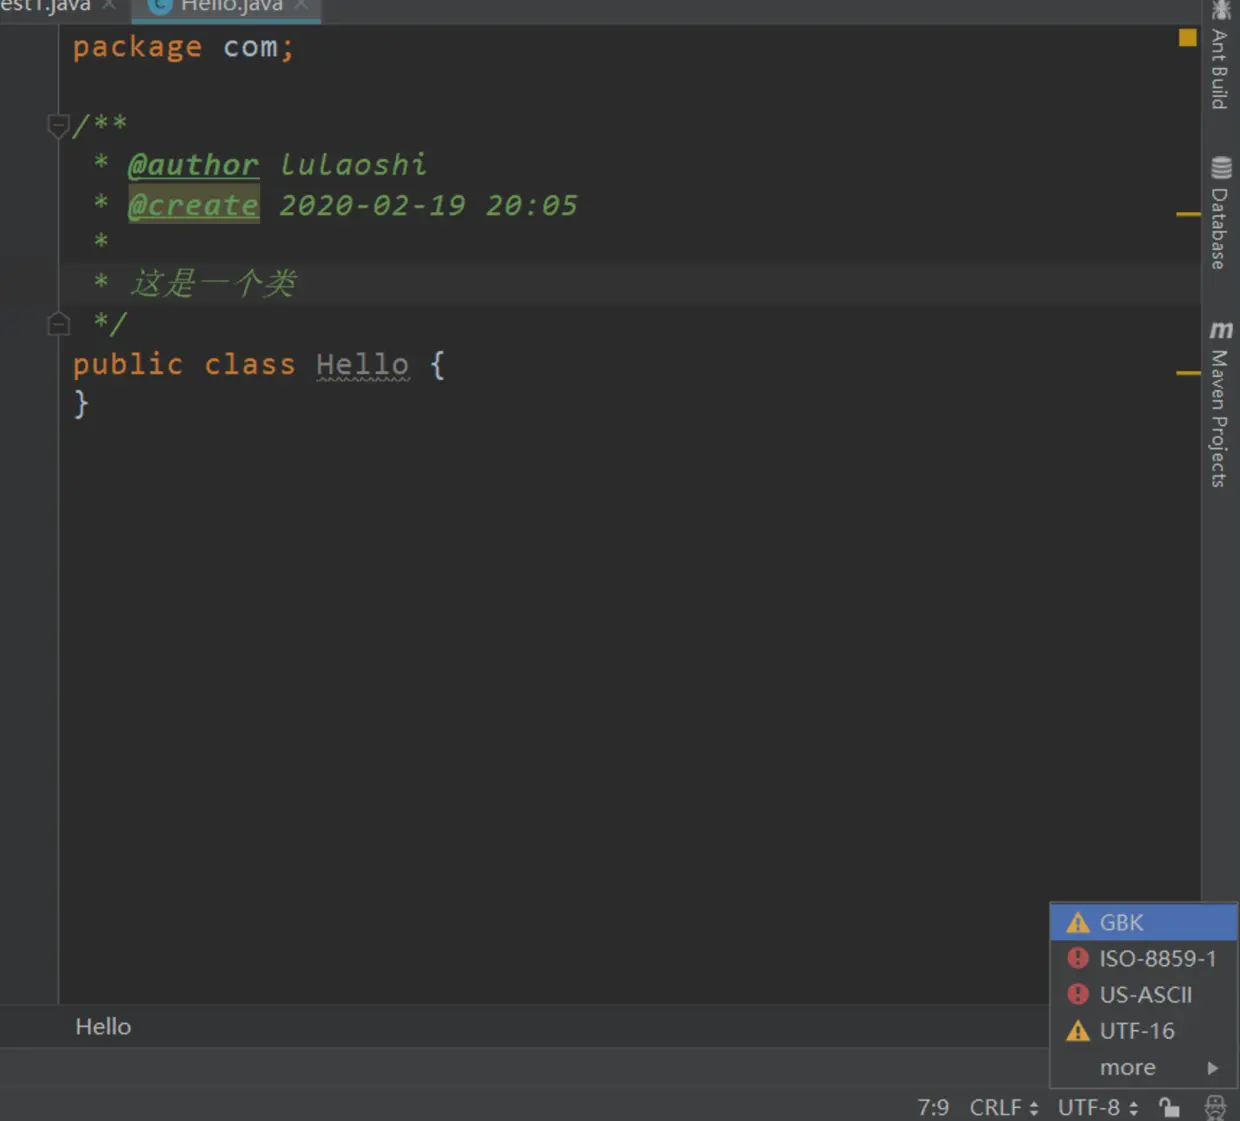Click the highlighted @create tag

193,205
